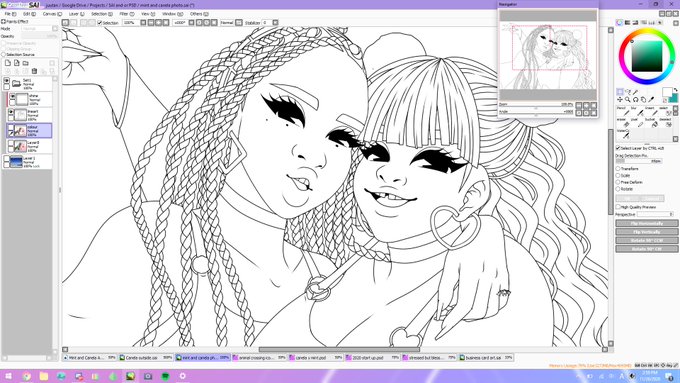Show the color wheel panel icon
The height and width of the screenshot is (383, 680).
pyautogui.click(x=620, y=23)
